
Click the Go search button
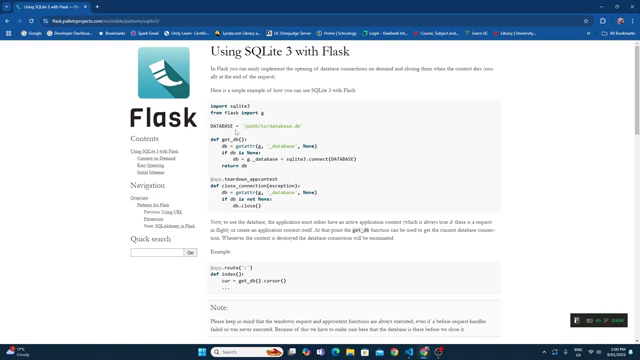click(x=190, y=253)
